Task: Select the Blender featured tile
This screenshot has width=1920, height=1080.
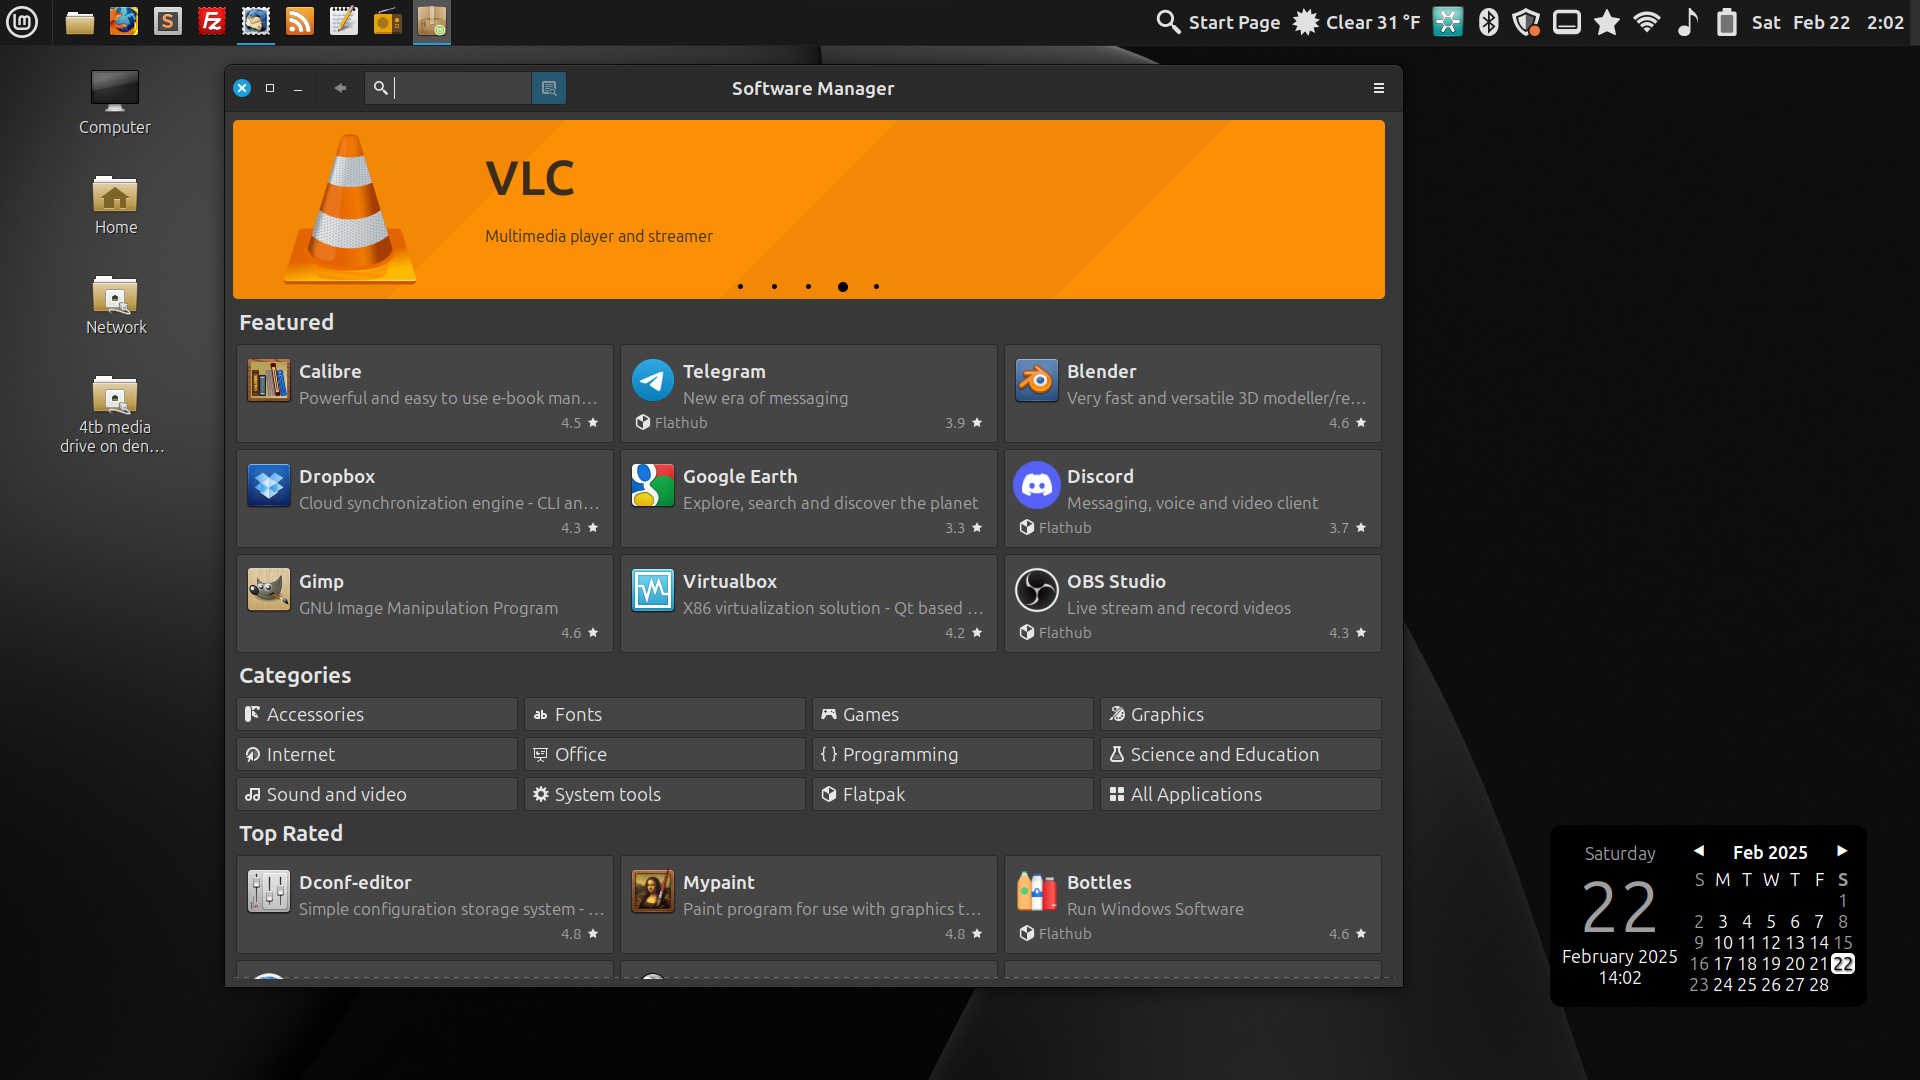Action: point(1192,393)
